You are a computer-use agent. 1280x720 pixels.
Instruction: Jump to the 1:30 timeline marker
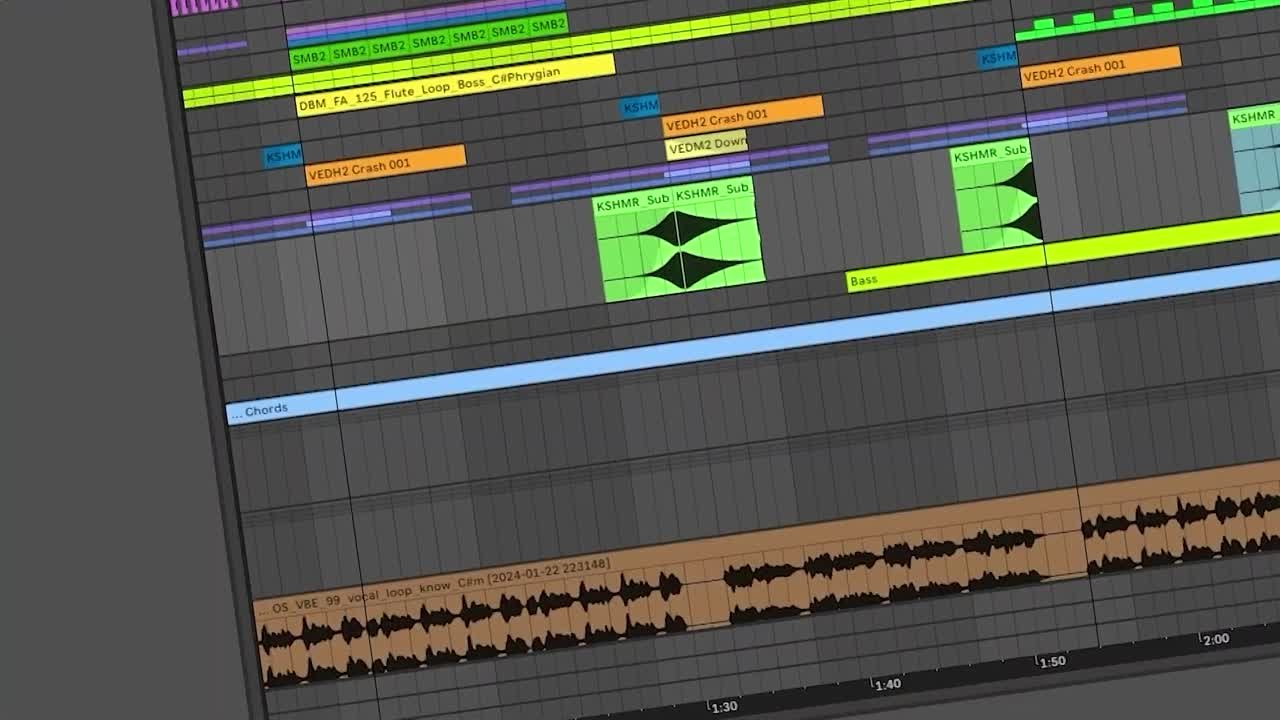724,707
